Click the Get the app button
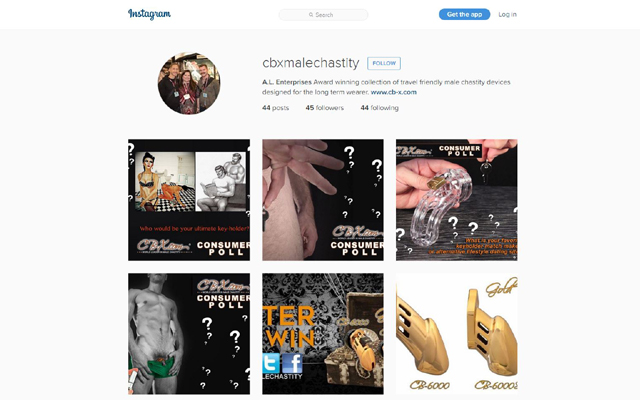640x400 pixels. [464, 14]
